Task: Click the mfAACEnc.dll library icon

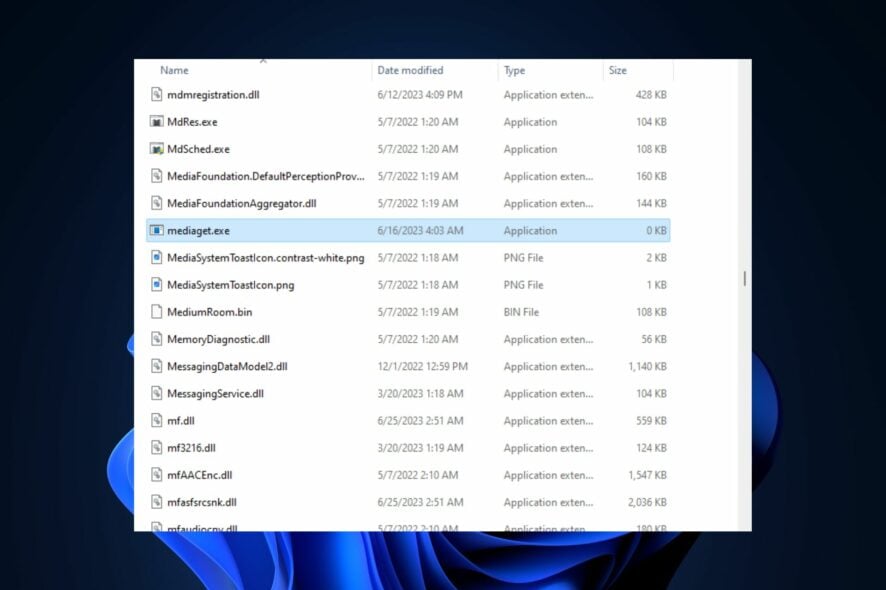Action: coord(156,475)
